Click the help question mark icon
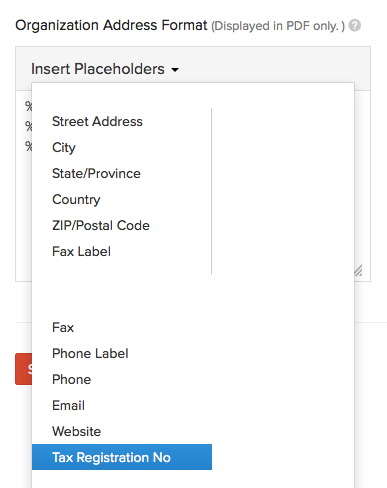 pos(355,26)
